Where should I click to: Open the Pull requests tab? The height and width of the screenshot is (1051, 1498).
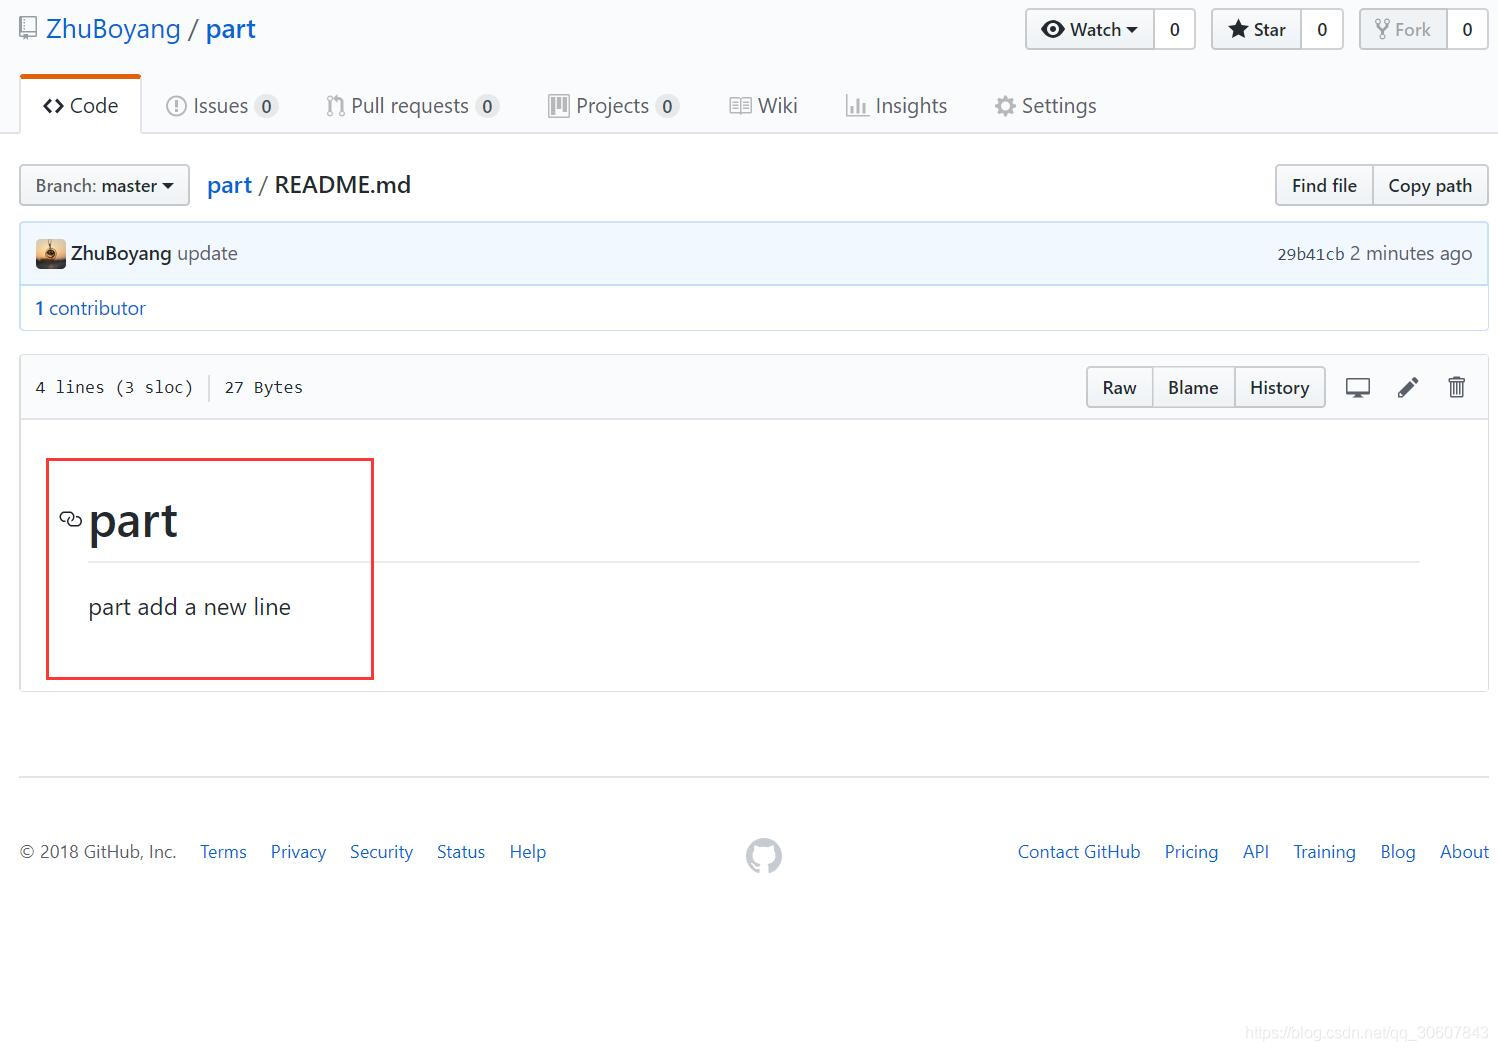click(412, 106)
